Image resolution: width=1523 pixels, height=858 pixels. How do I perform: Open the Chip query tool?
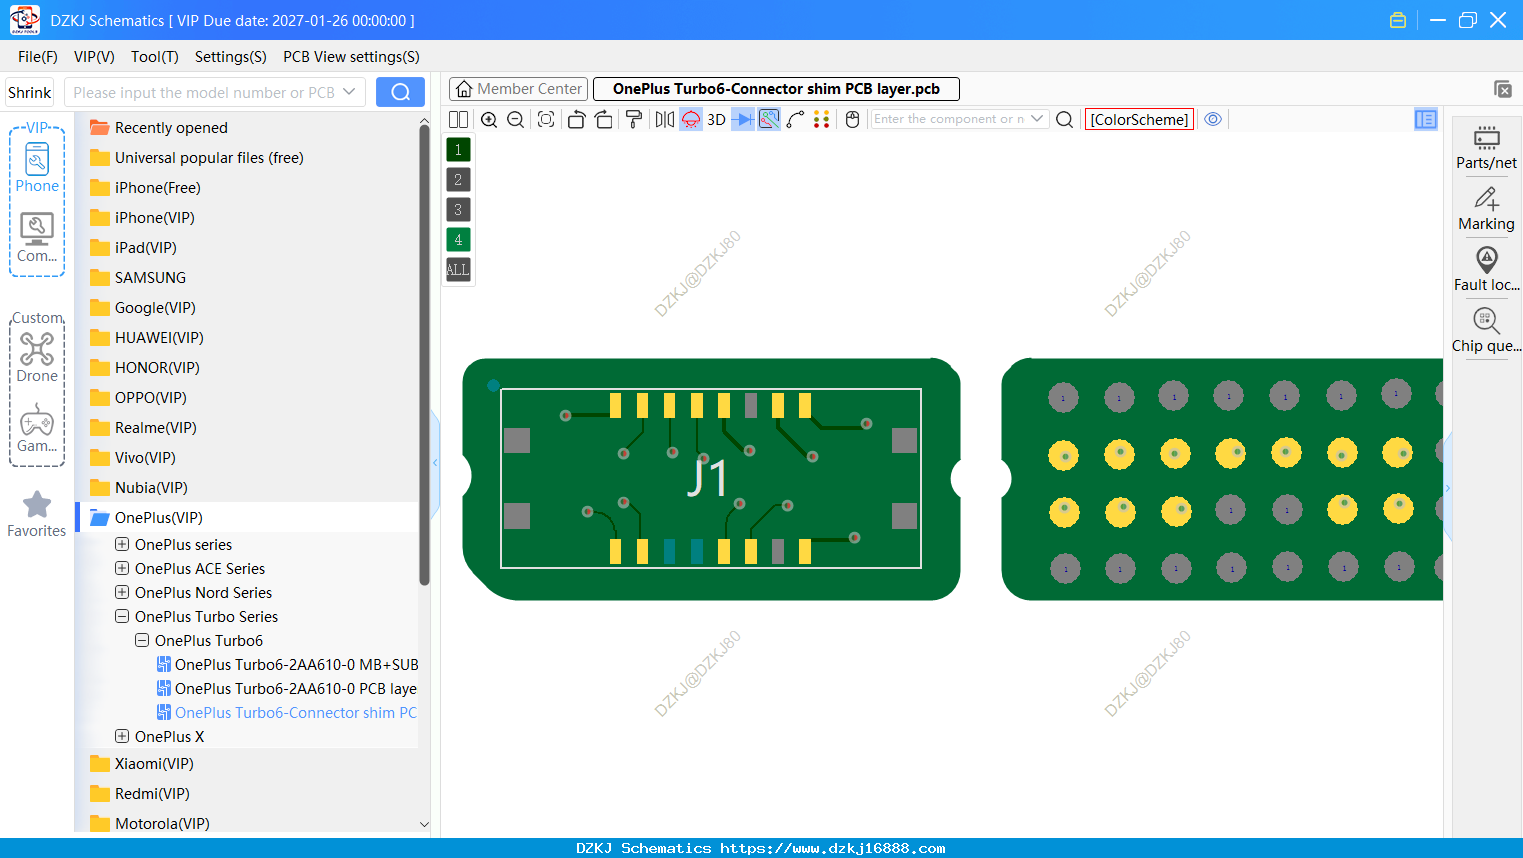tap(1487, 330)
